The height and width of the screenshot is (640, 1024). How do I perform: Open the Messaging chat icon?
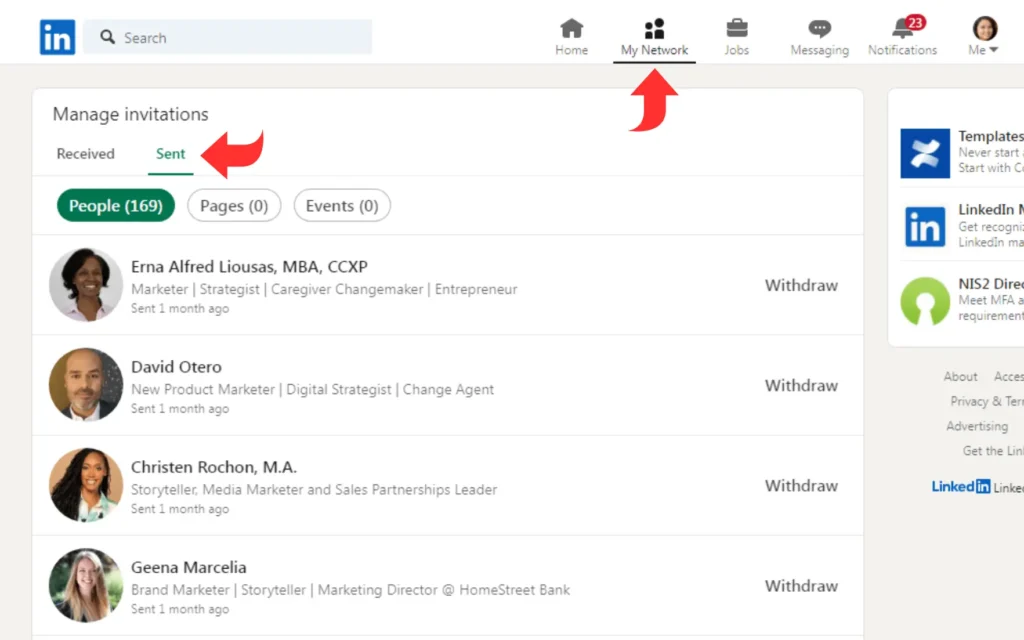[x=819, y=28]
